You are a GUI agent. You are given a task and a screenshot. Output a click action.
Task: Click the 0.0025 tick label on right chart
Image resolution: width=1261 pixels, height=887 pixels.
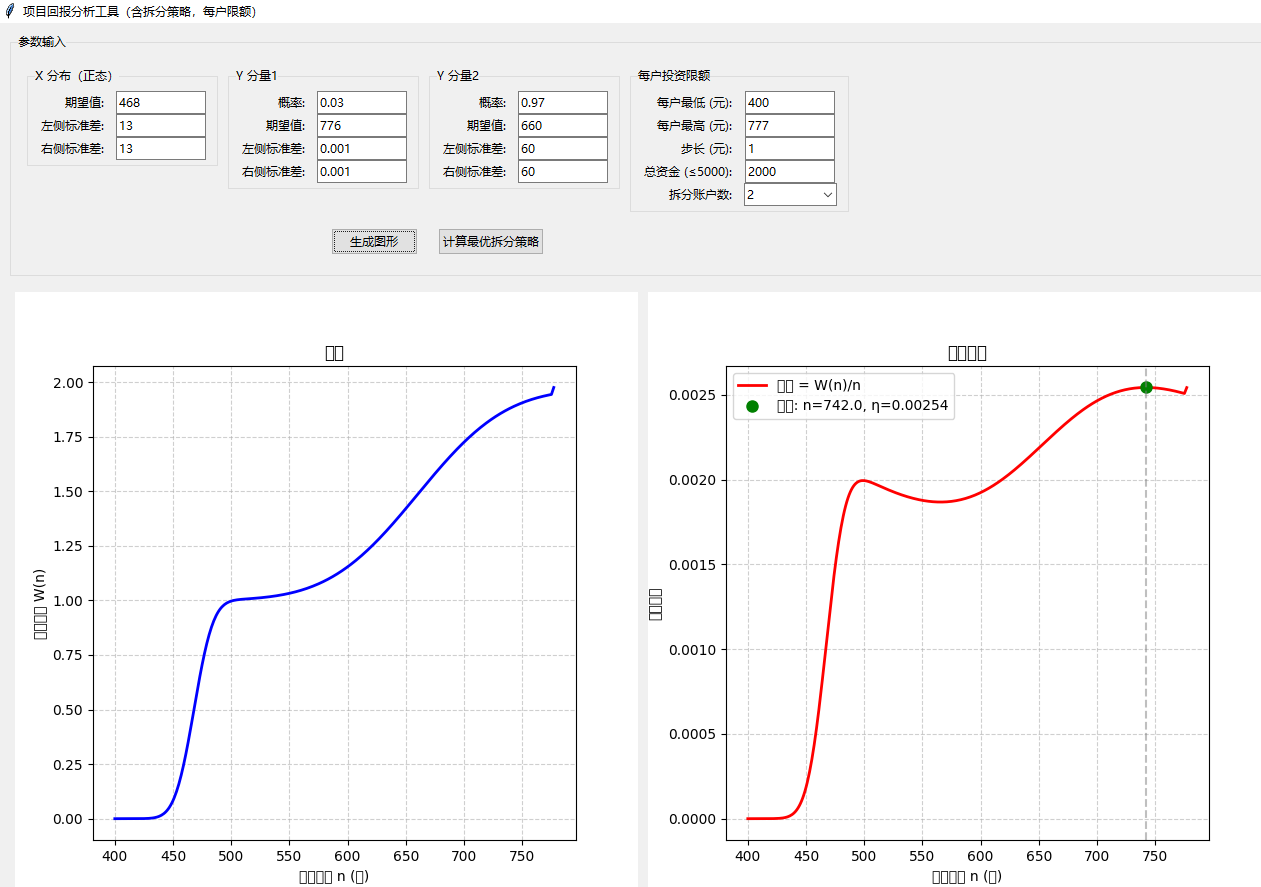pos(693,395)
